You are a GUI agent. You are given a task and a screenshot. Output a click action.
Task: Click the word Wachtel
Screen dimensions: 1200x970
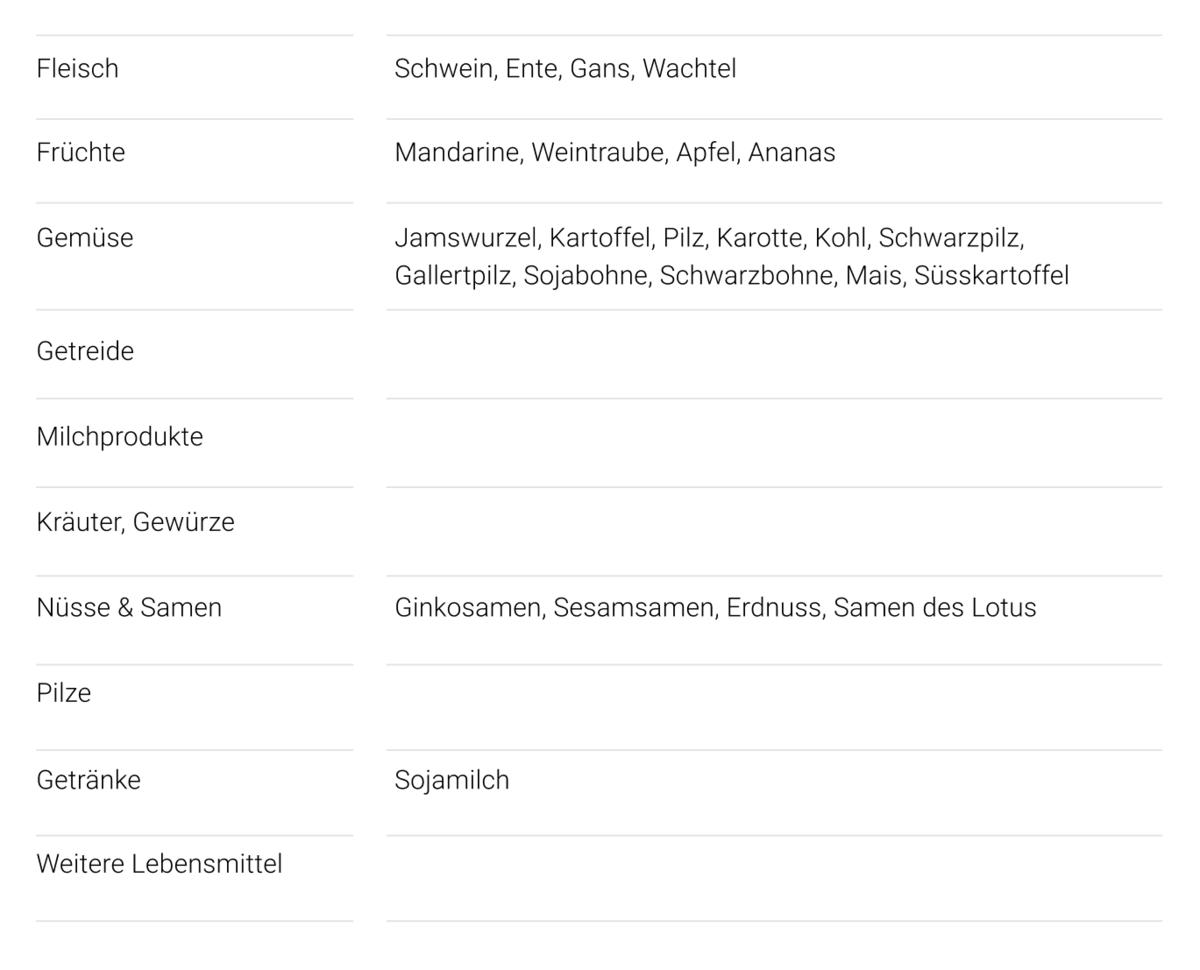689,69
